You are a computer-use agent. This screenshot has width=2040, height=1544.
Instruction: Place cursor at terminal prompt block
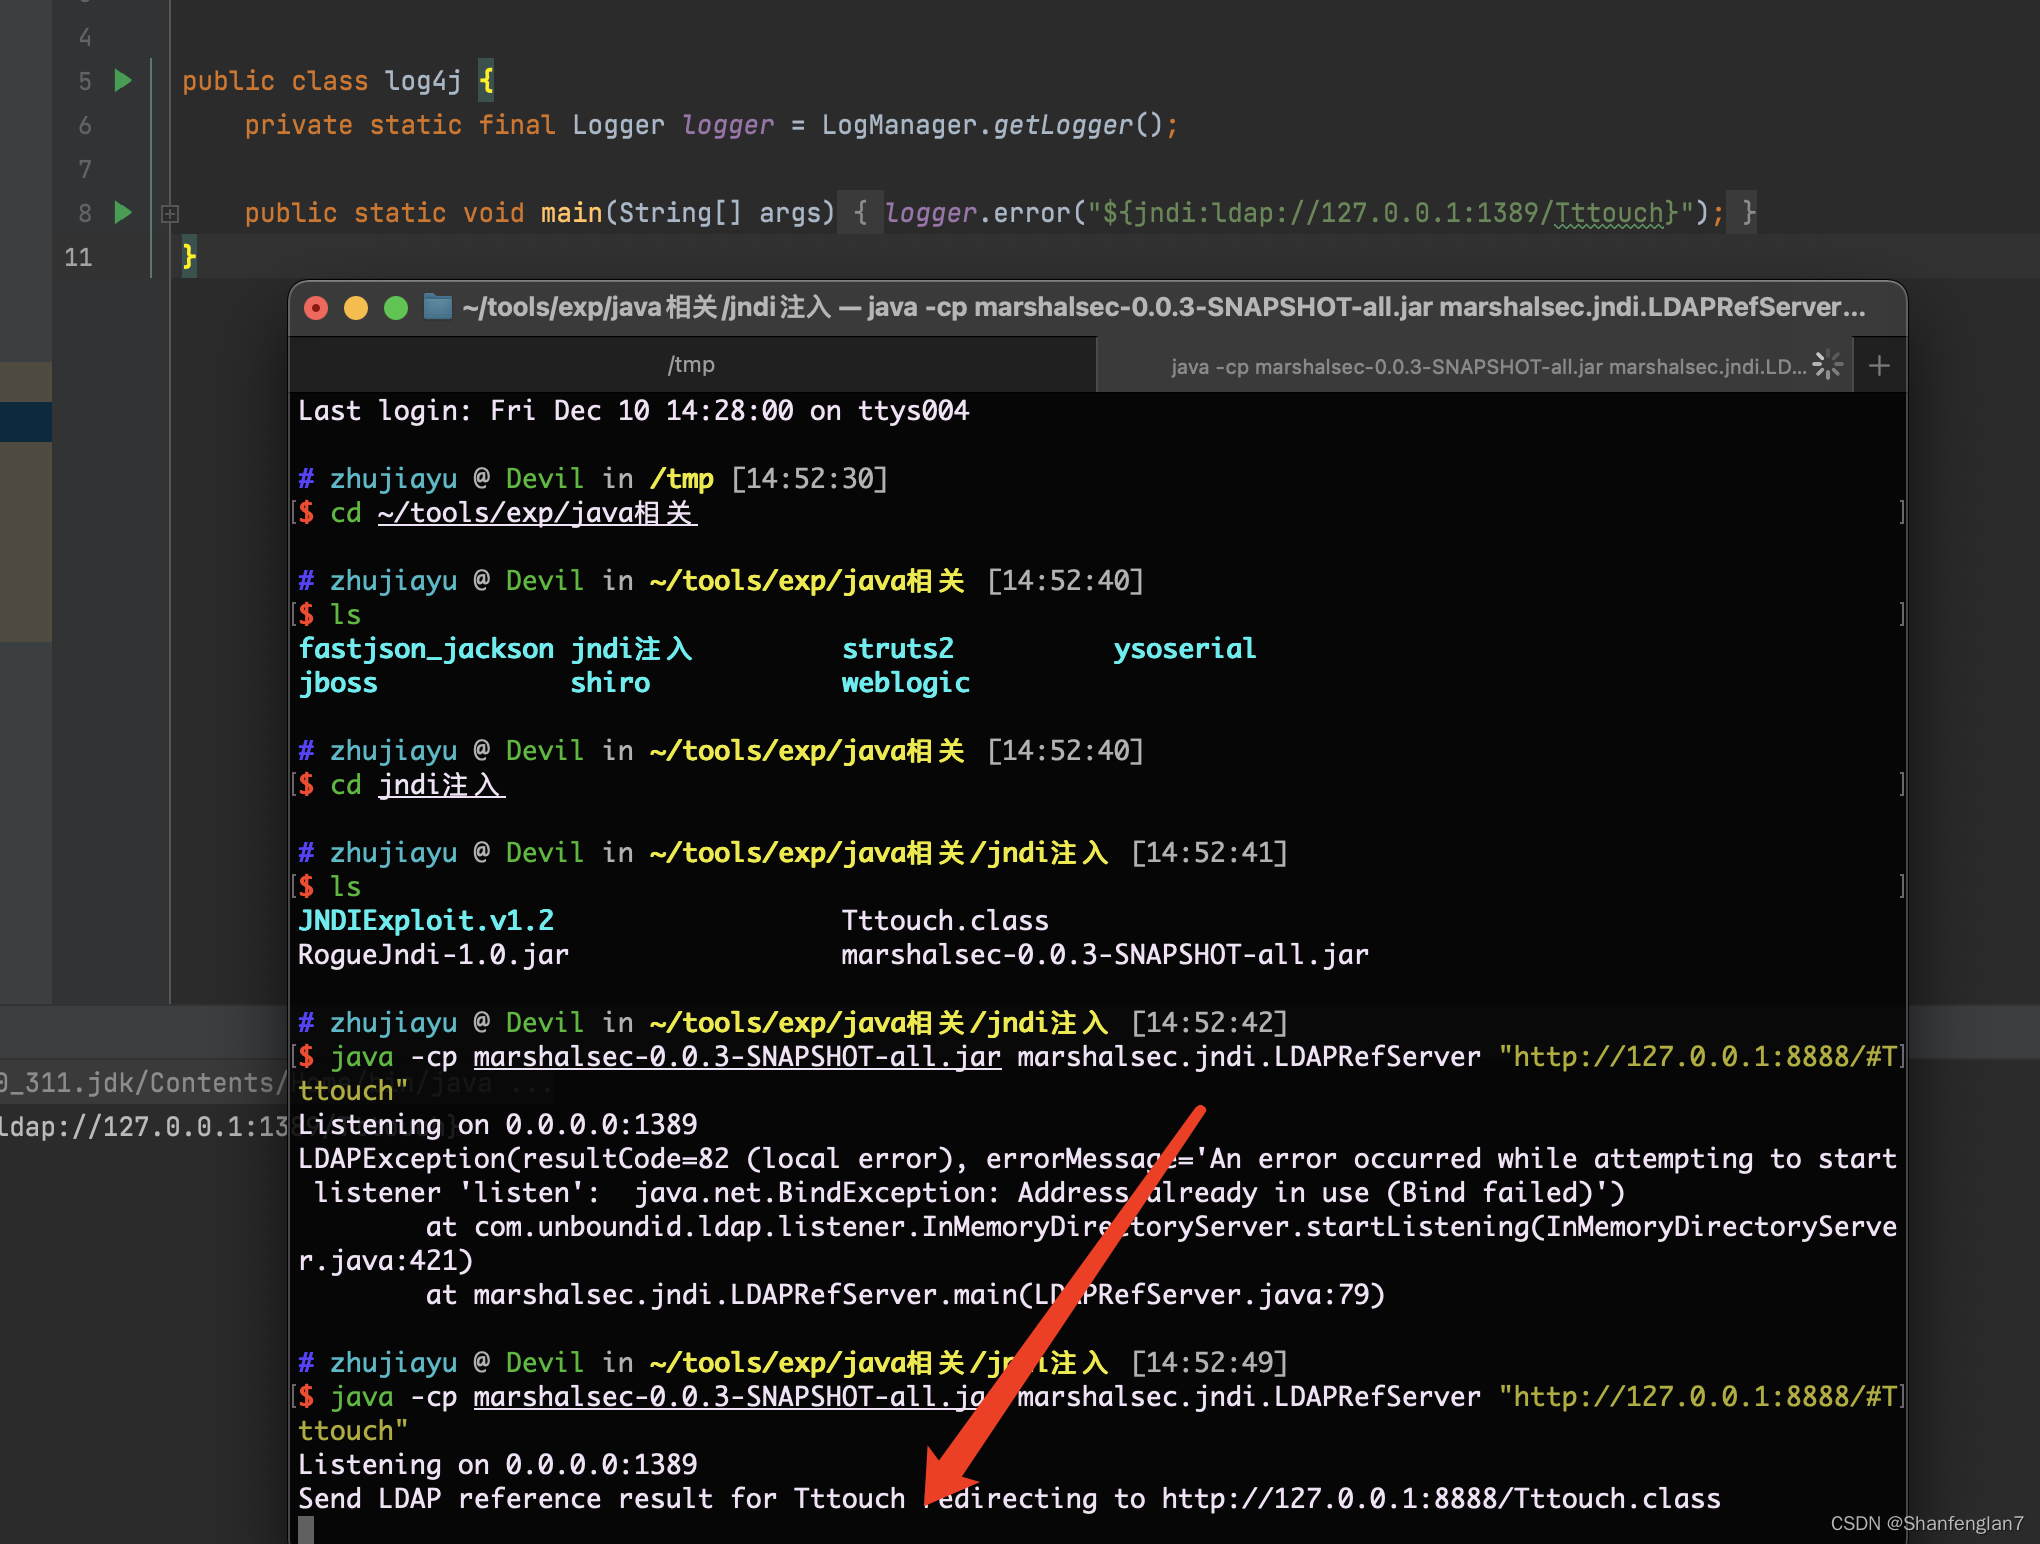tap(306, 1530)
